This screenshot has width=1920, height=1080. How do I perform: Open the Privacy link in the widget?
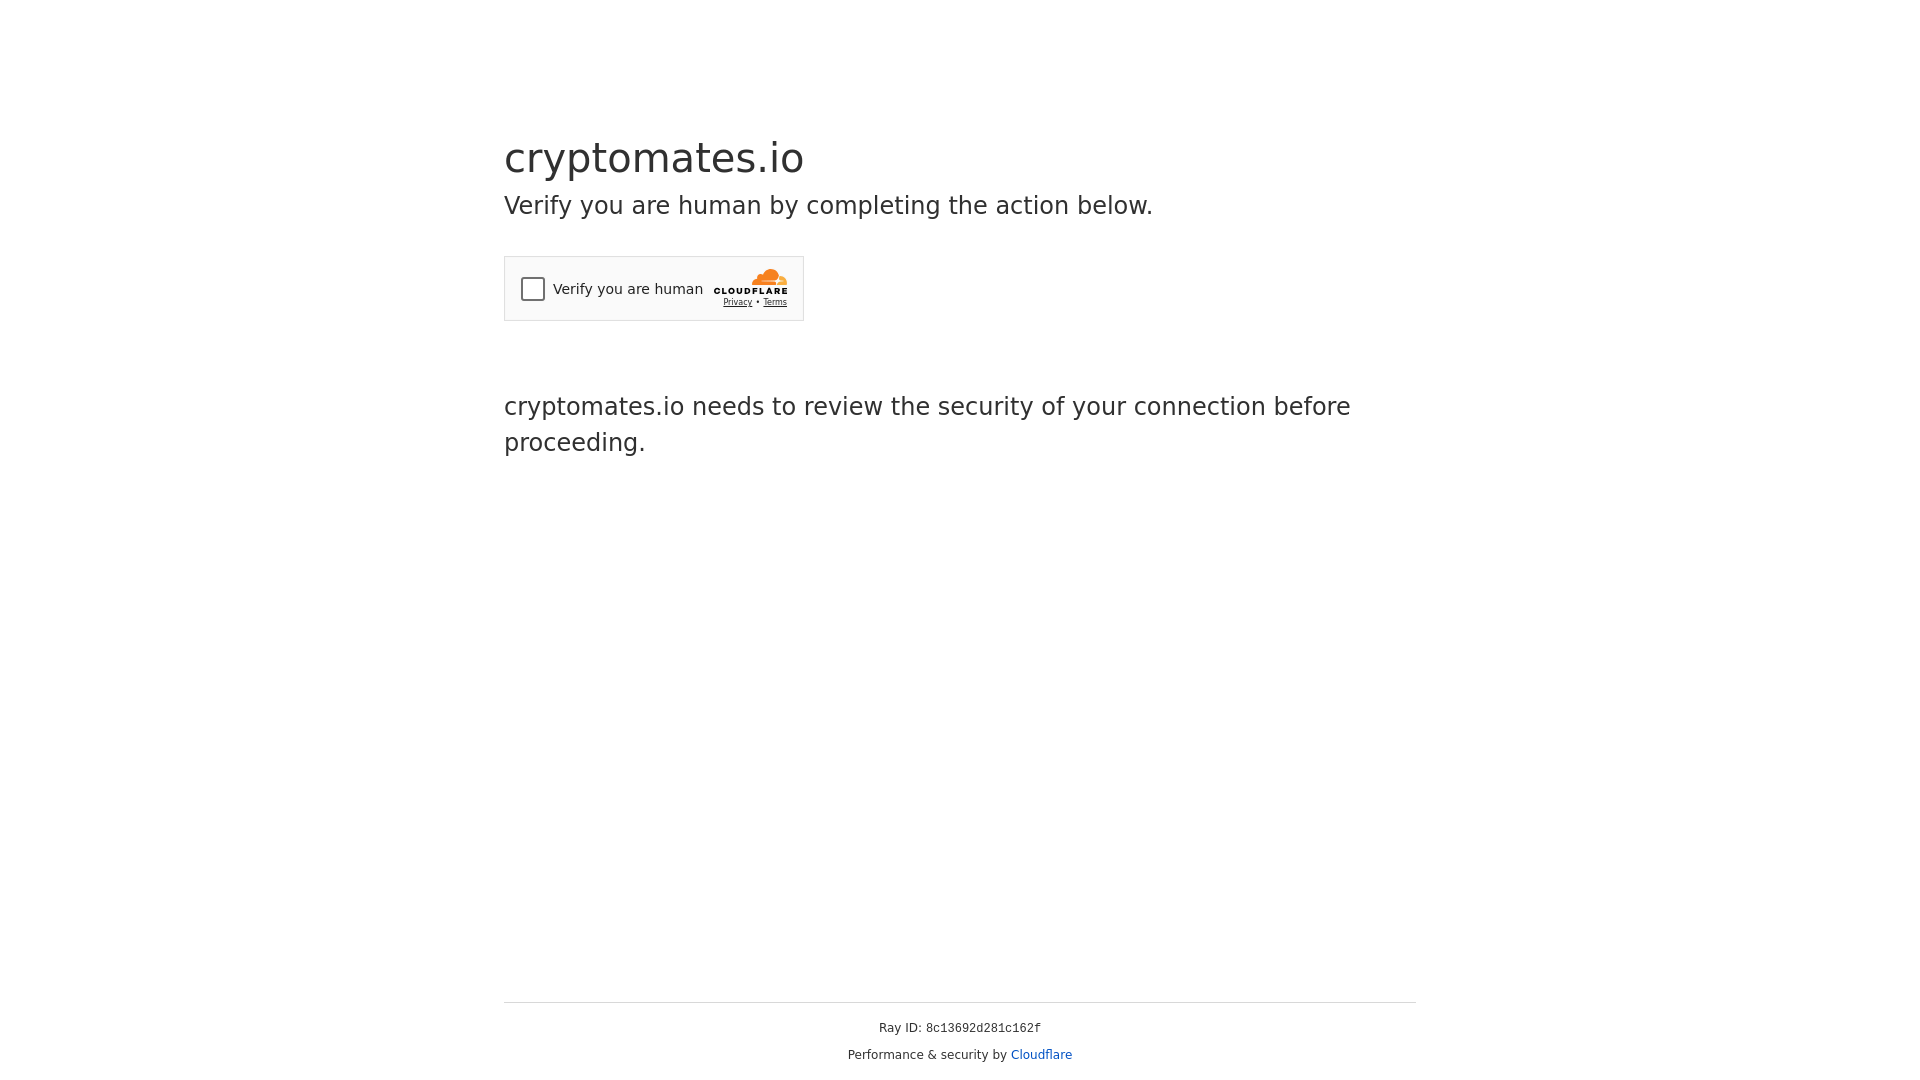coord(737,302)
